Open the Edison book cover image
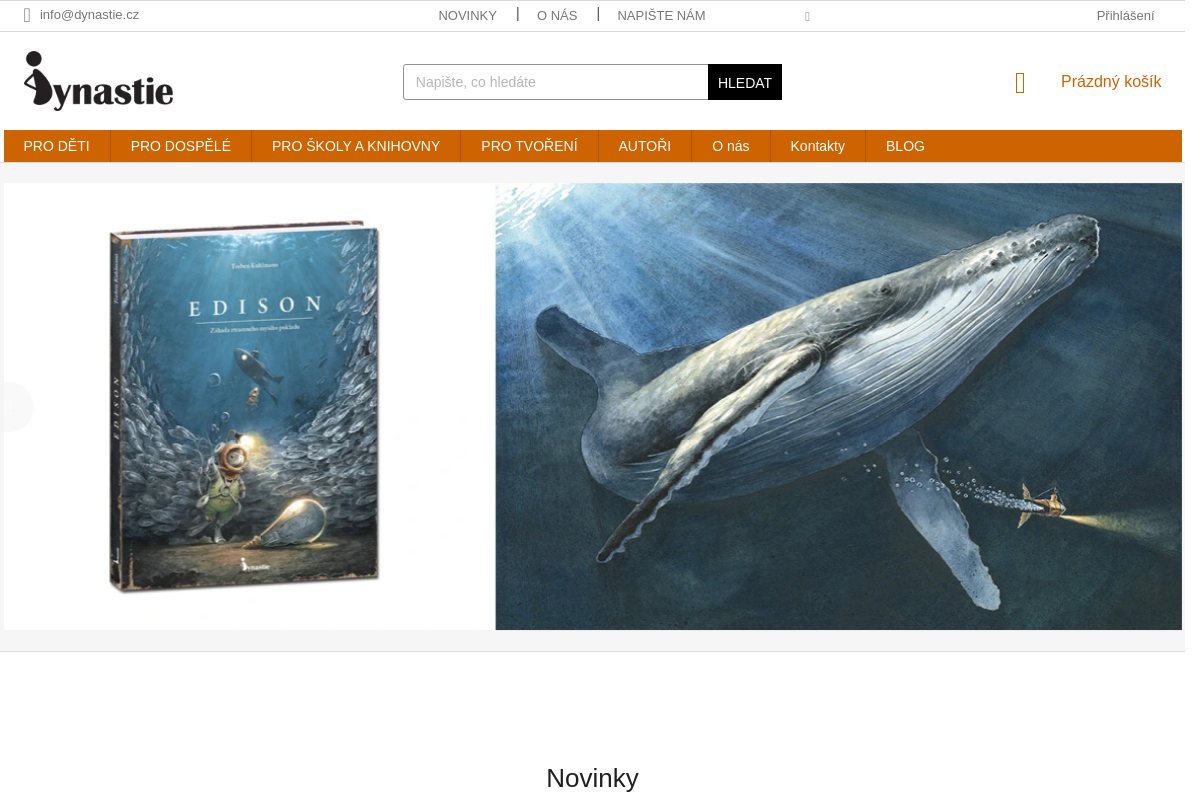Image resolution: width=1200 pixels, height=800 pixels. click(x=246, y=406)
